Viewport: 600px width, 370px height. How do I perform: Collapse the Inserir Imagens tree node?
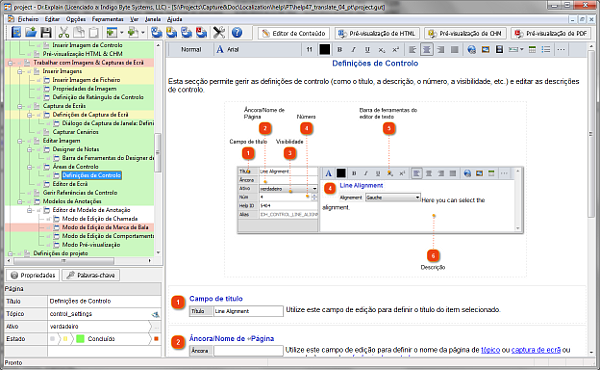click(20, 72)
